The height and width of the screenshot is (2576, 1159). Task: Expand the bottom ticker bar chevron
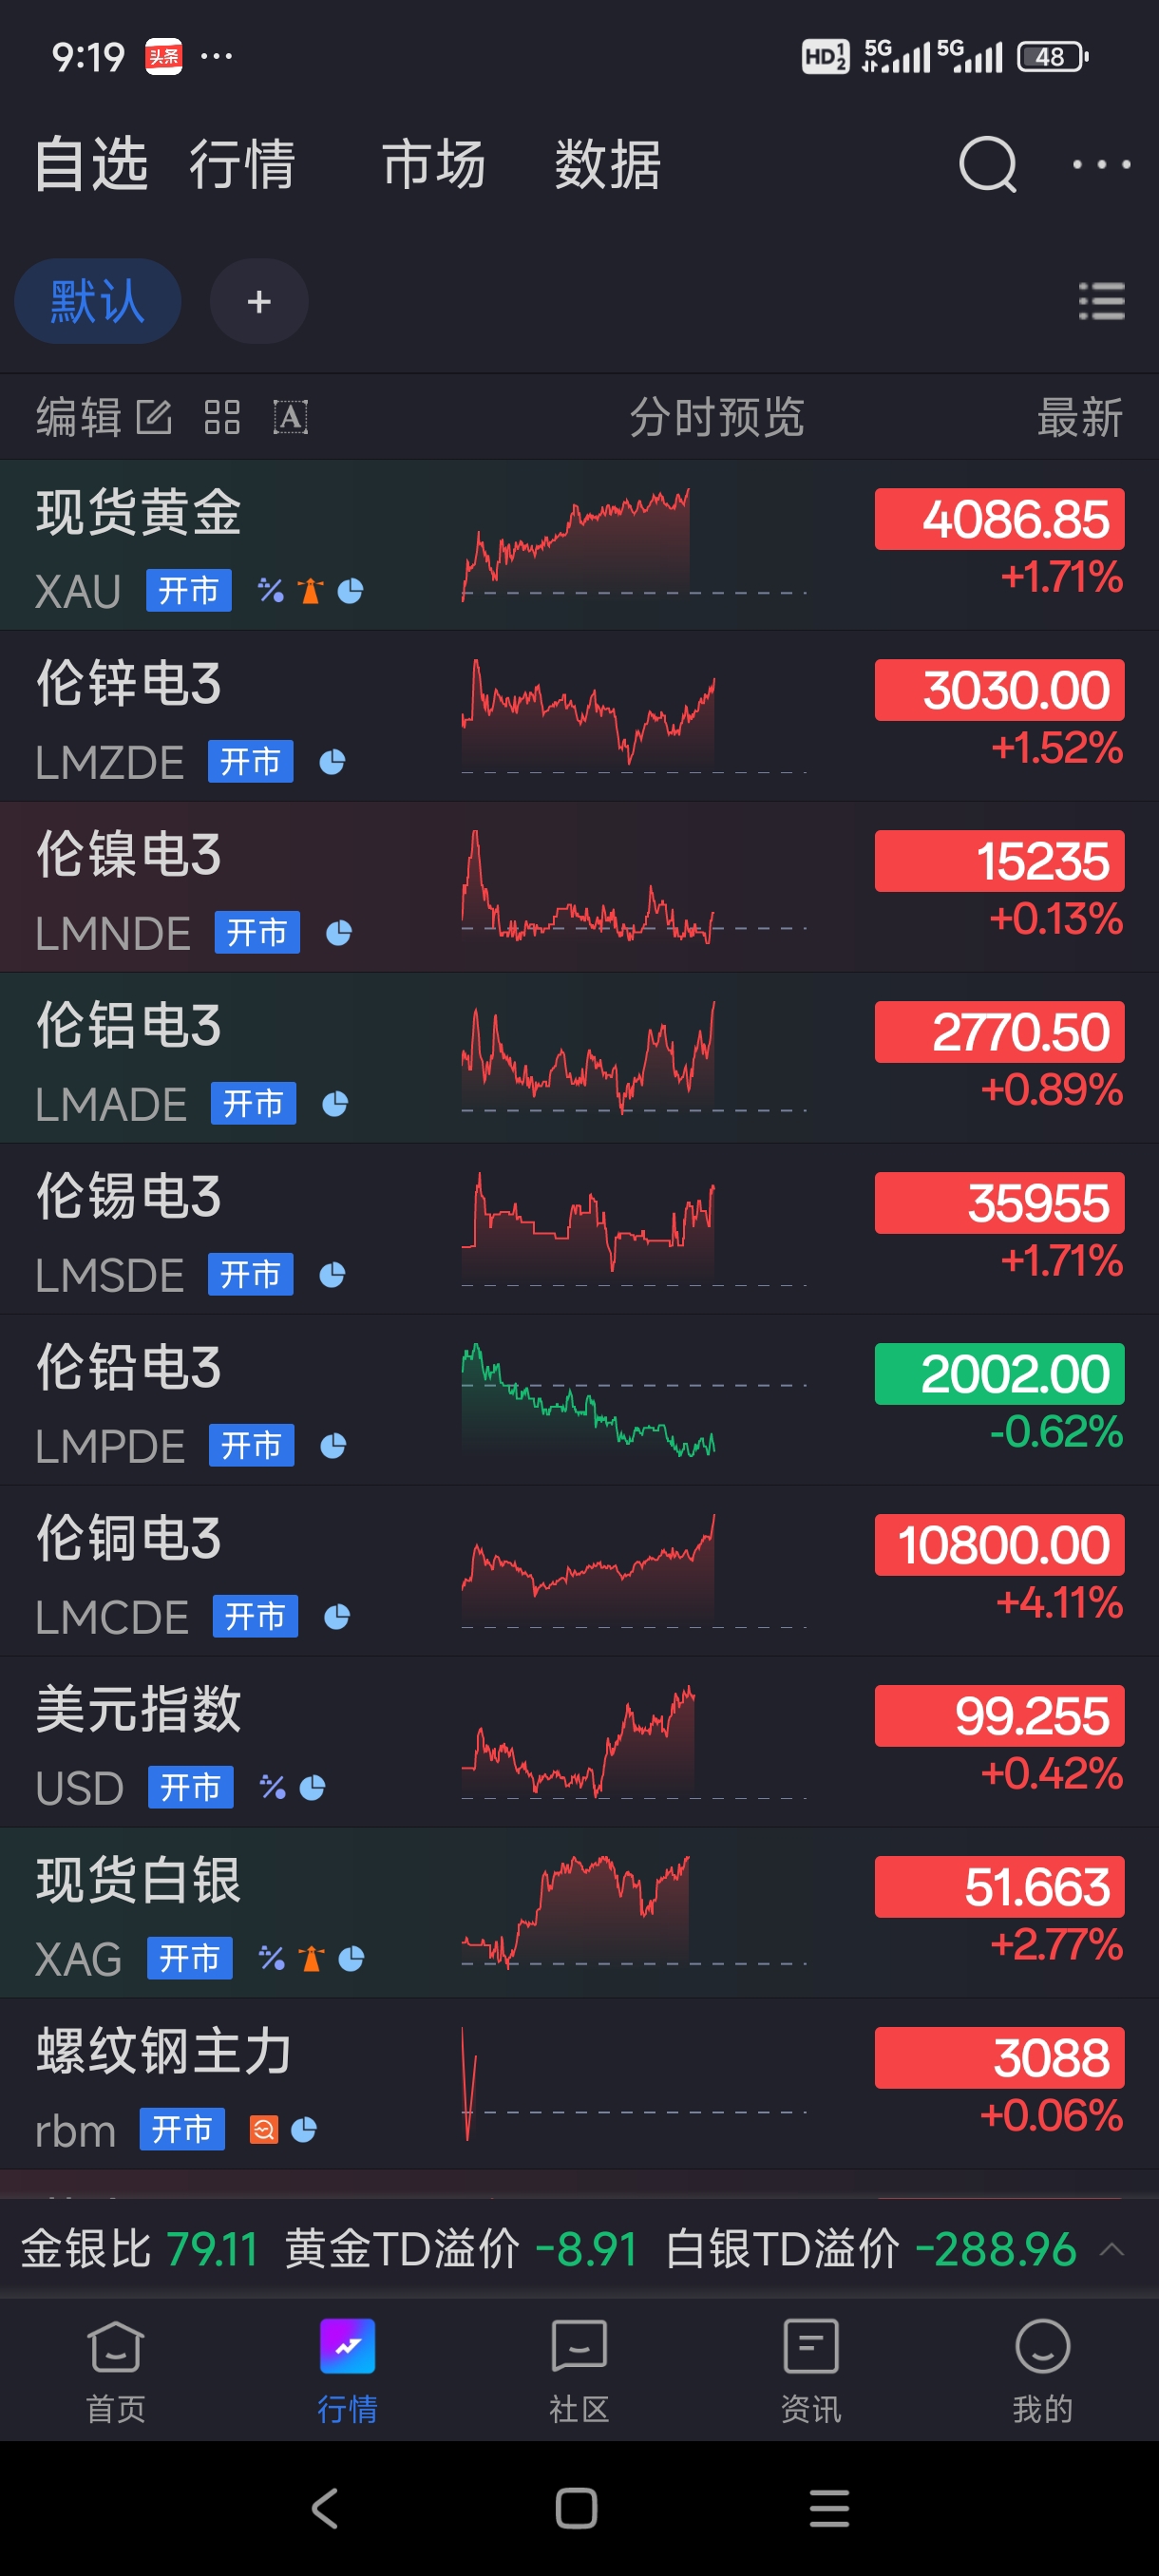pos(1111,2250)
